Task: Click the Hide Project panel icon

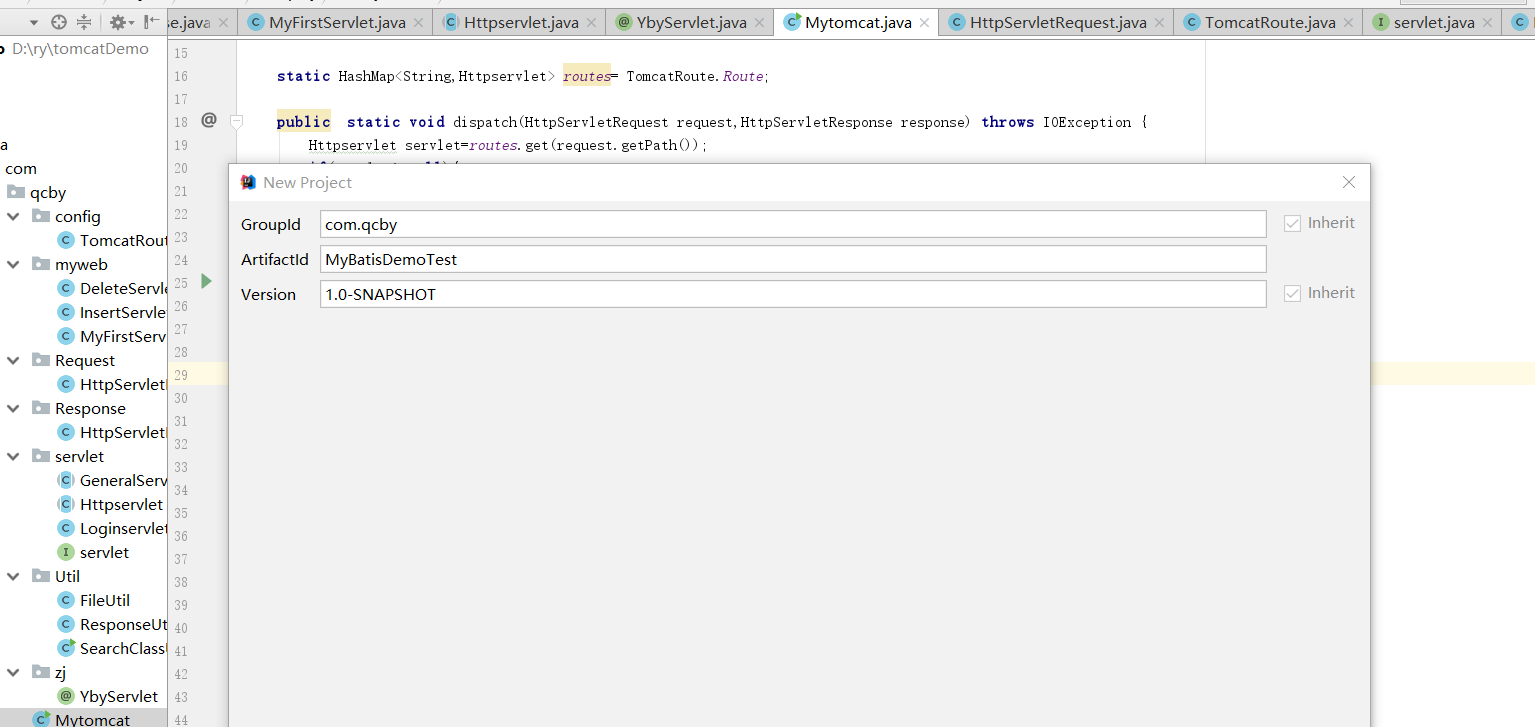Action: [150, 21]
